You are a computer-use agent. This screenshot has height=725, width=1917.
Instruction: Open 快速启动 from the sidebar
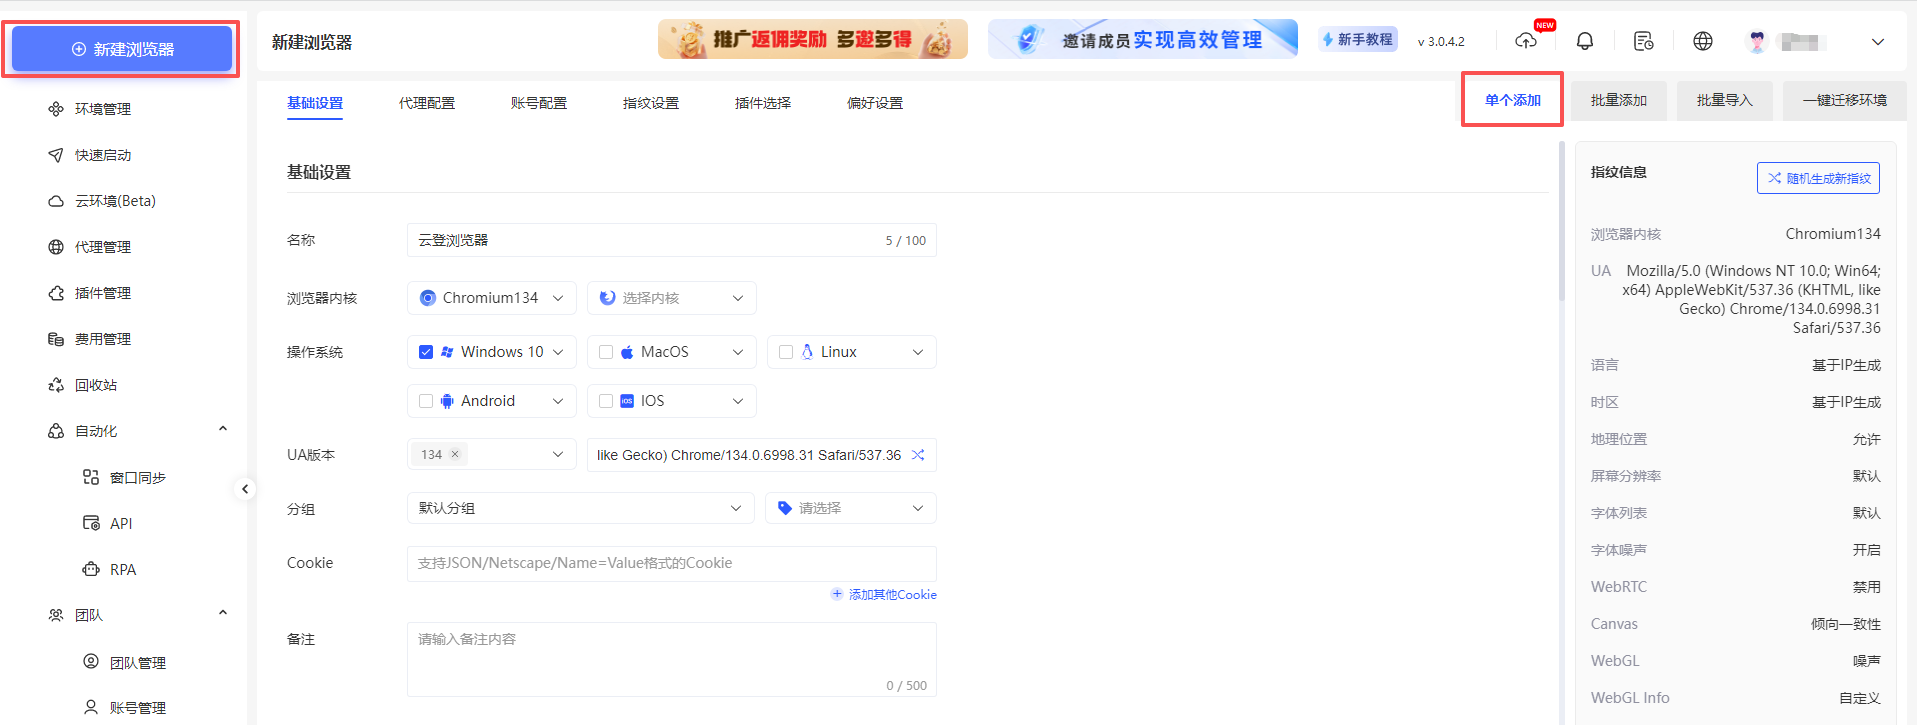pyautogui.click(x=90, y=155)
